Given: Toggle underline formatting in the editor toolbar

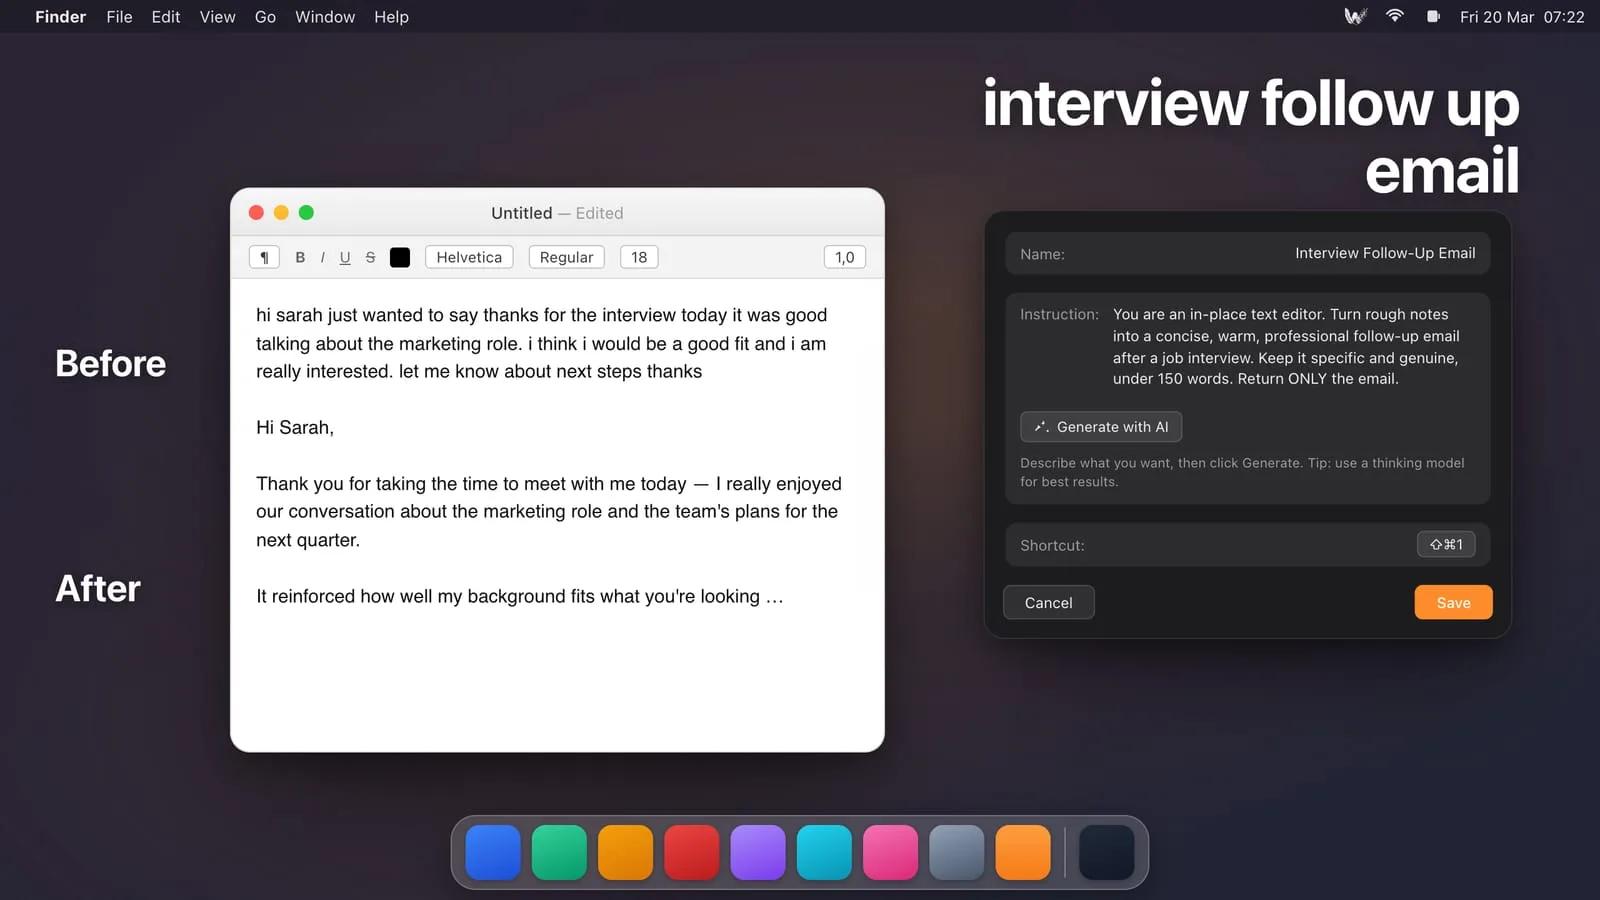Looking at the screenshot, I should coord(345,257).
